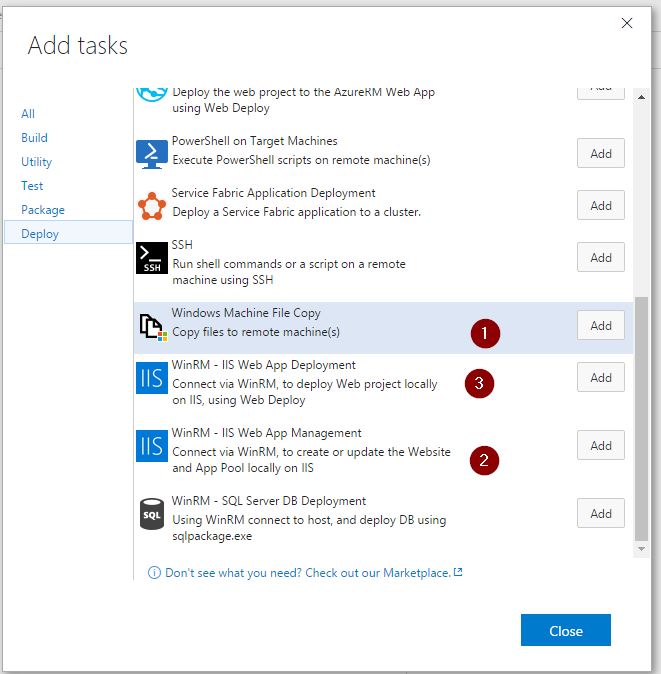Click the external link icon after Marketplace
Viewport: 661px width, 674px height.
[458, 572]
